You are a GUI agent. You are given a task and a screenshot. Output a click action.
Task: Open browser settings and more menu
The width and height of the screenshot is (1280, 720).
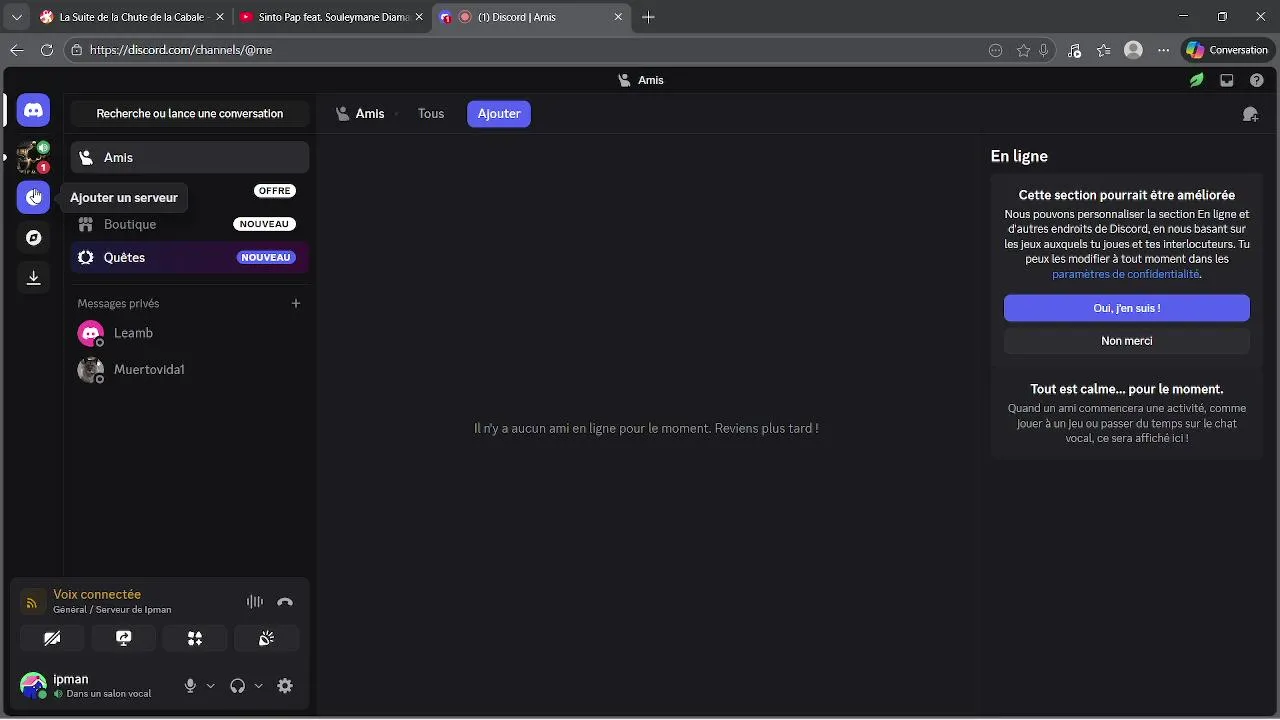click(x=1163, y=50)
